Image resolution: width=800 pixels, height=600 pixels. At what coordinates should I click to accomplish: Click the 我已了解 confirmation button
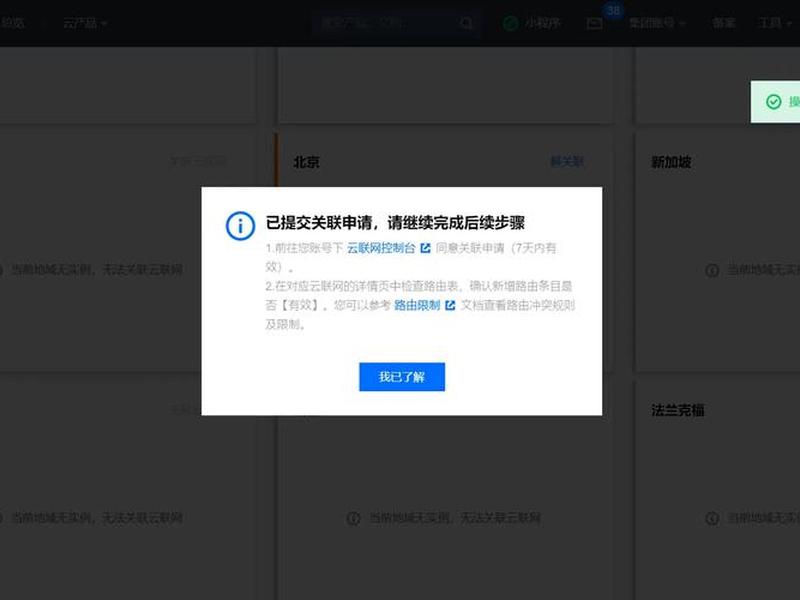pyautogui.click(x=402, y=377)
